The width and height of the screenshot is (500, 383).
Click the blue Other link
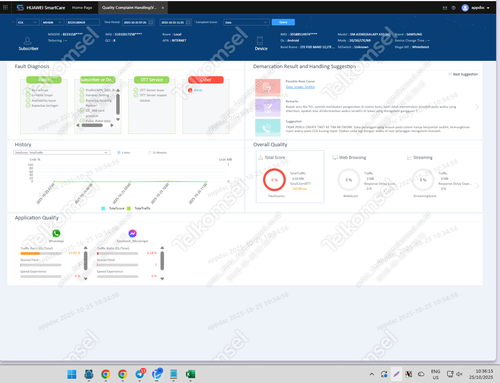pyautogui.click(x=198, y=90)
